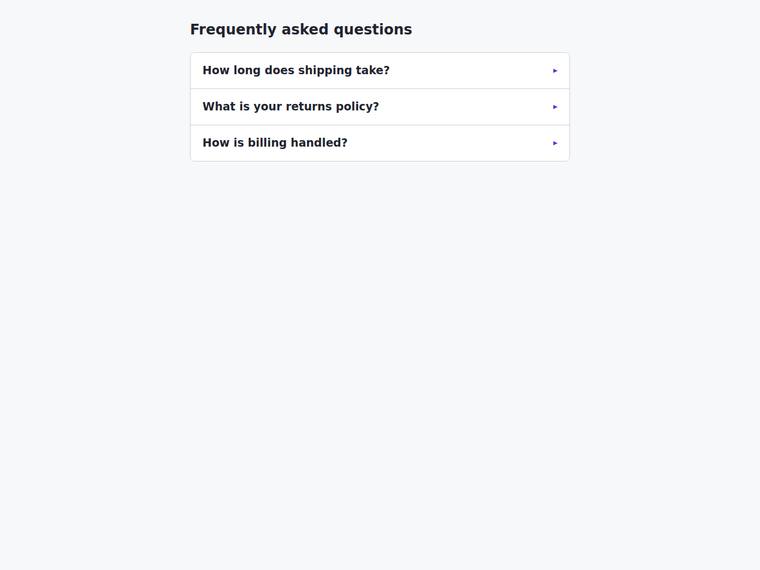760x570 pixels.
Task: Expand 'How is billing handled?'
Action: [x=380, y=143]
